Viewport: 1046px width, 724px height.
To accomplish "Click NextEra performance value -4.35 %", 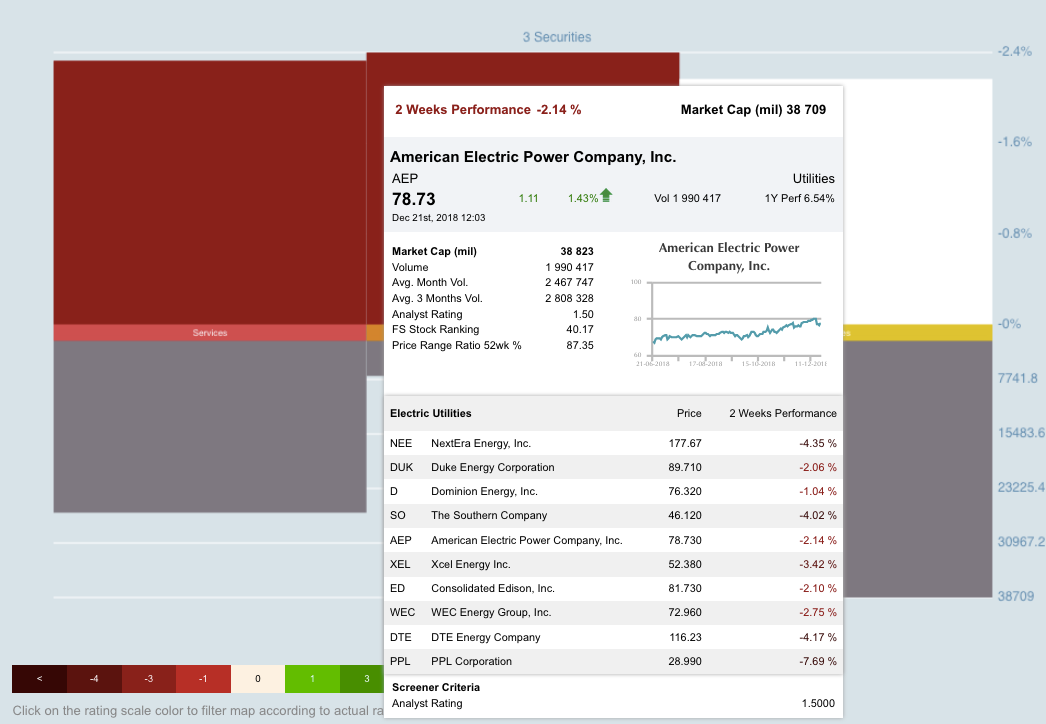I will pos(818,443).
